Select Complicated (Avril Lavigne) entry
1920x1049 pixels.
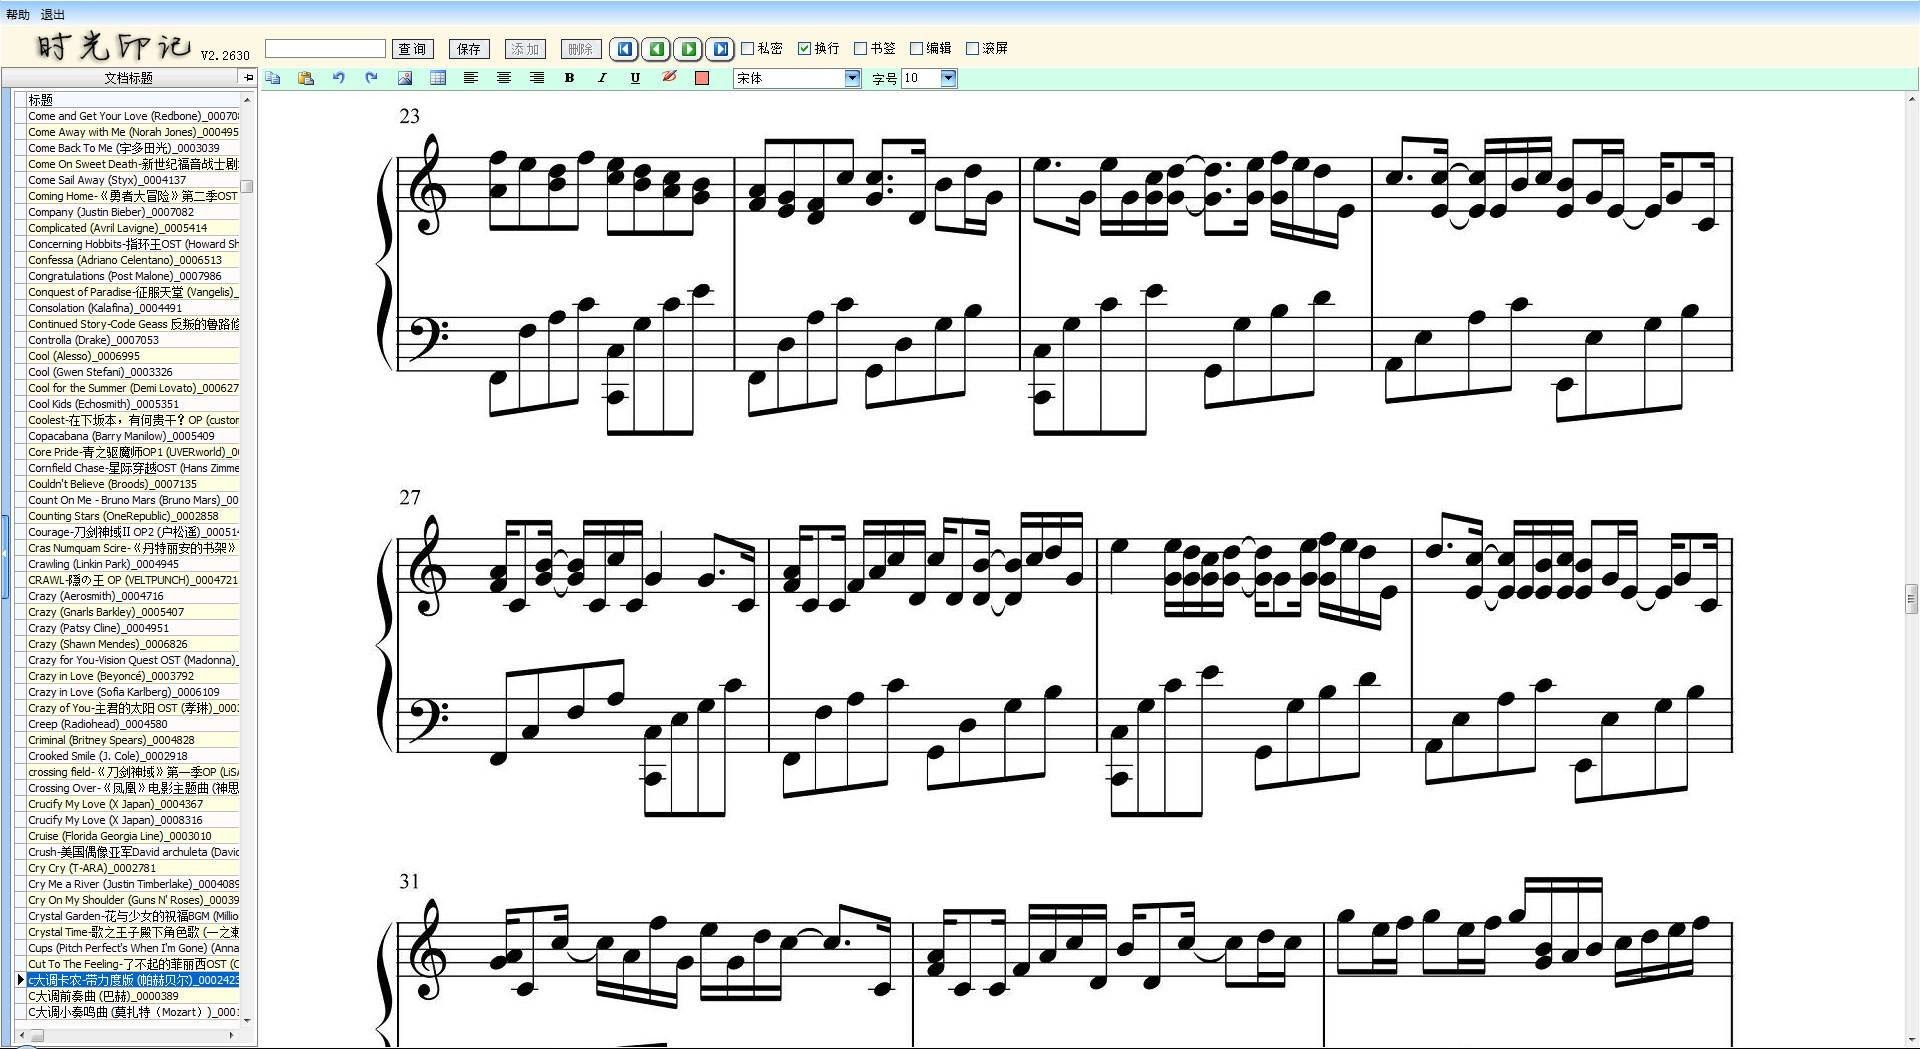[133, 228]
